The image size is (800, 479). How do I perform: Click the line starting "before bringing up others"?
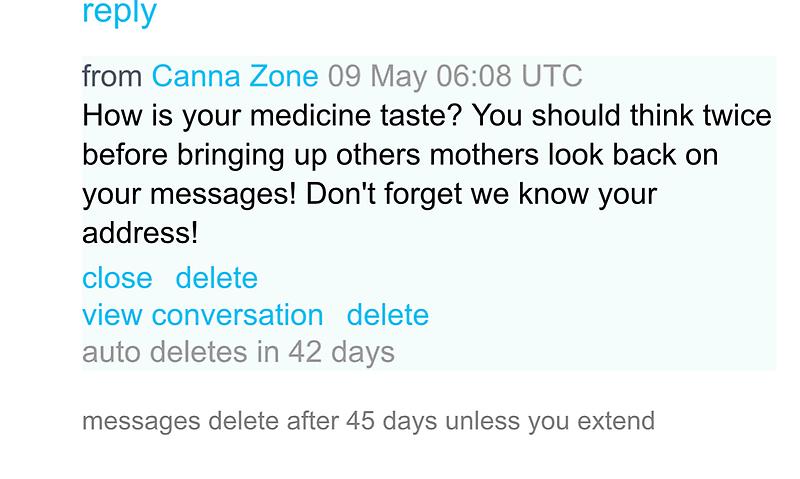400,155
